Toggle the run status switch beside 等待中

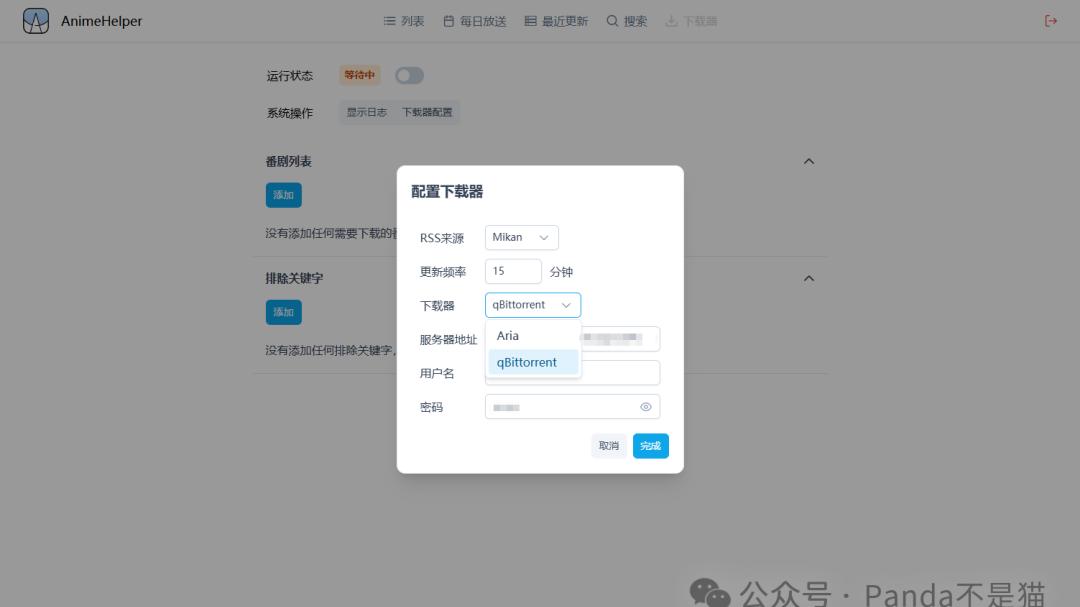pyautogui.click(x=408, y=75)
